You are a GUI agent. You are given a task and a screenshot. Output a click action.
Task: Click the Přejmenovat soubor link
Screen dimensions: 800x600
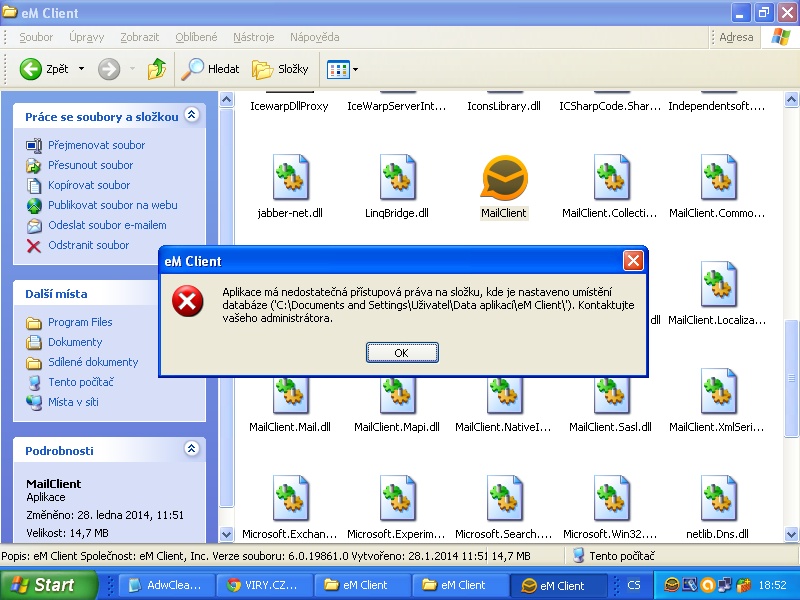96,145
